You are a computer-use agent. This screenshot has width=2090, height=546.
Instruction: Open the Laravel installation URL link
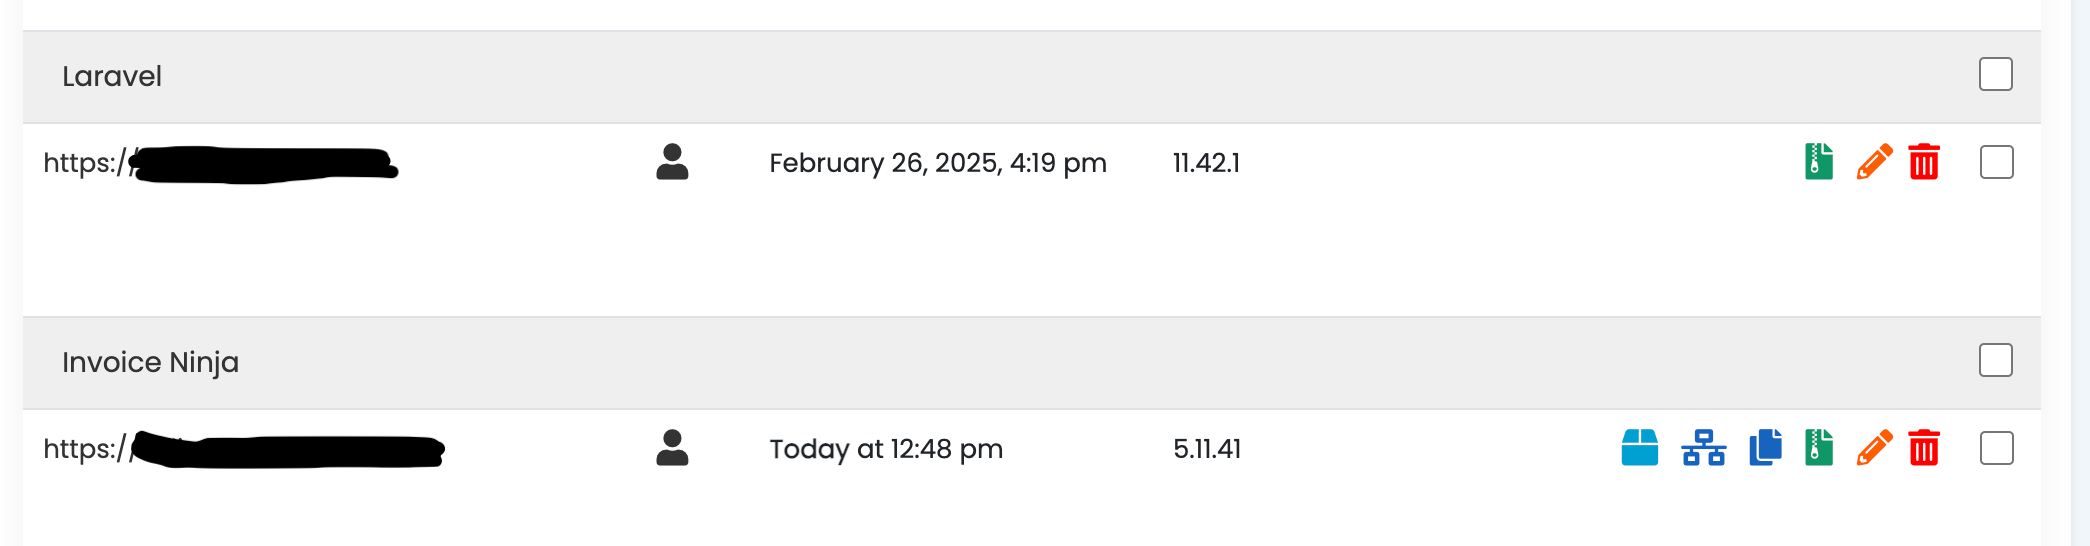pos(221,164)
